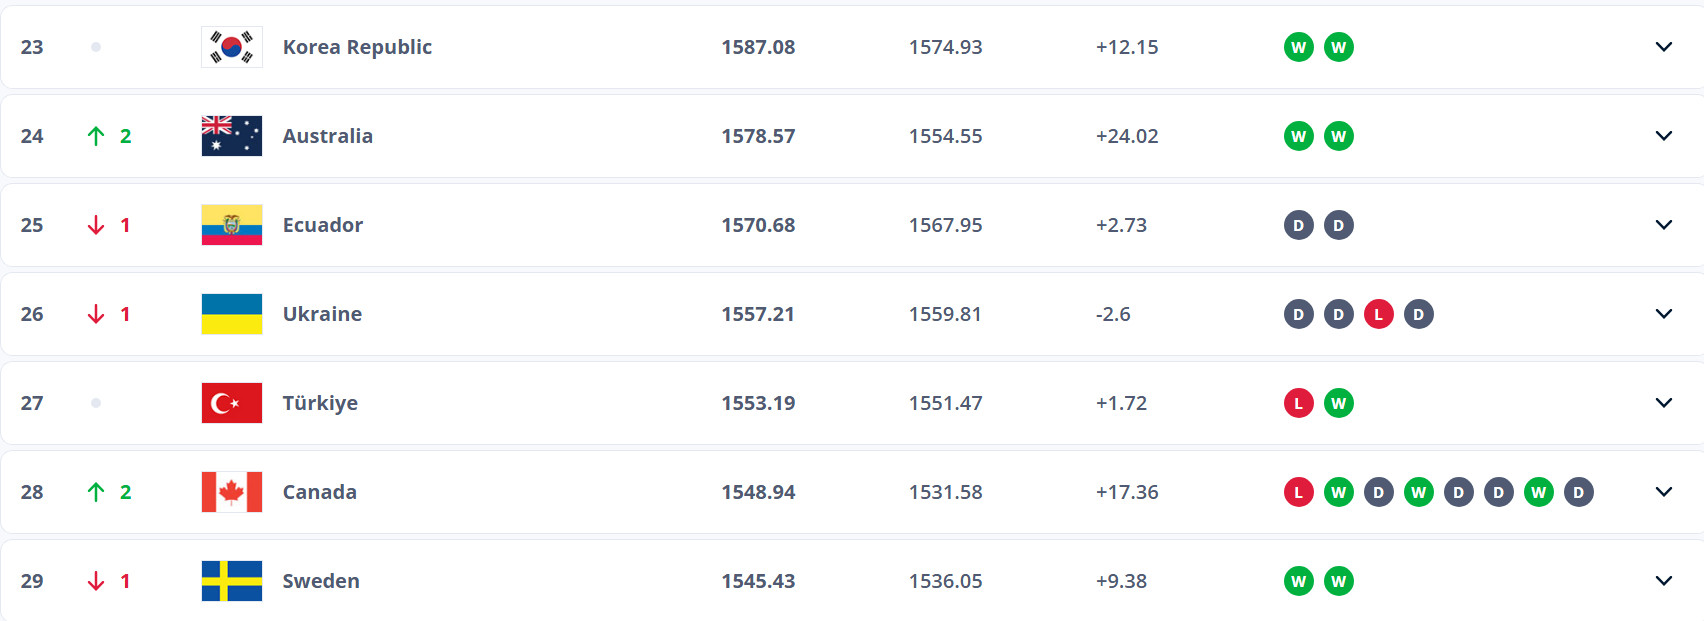Click the Canada flag icon
Screen dimensions: 1704x621
(x=232, y=492)
